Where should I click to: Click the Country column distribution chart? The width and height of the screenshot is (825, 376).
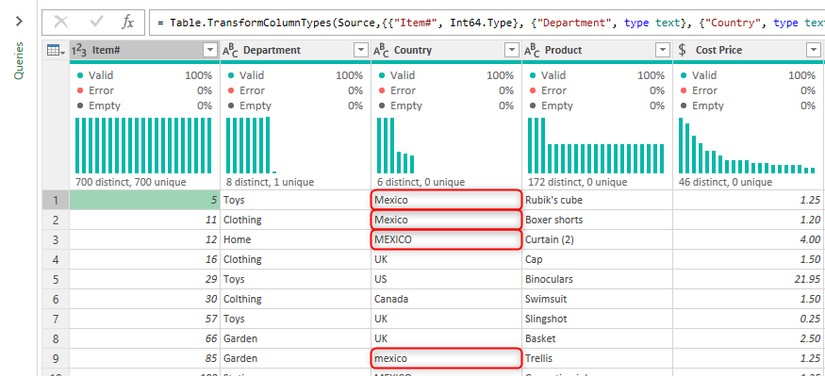[396, 146]
